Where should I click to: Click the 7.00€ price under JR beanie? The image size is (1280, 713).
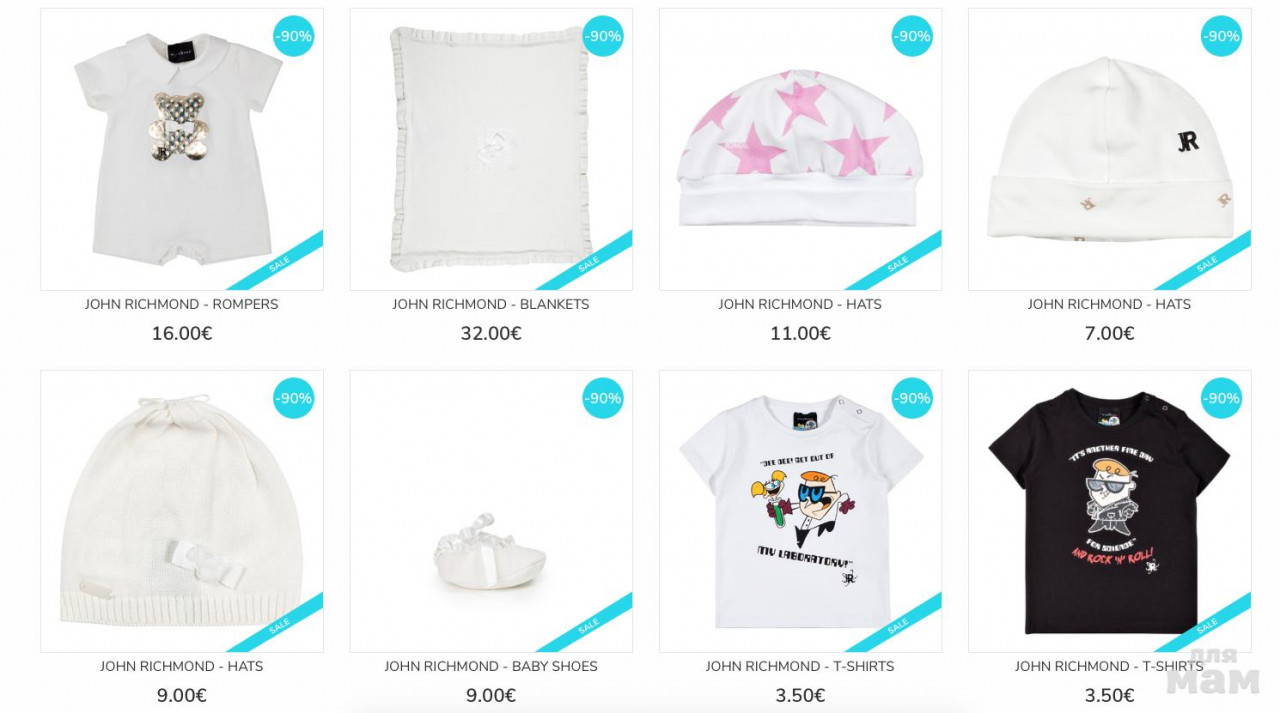click(x=1109, y=334)
